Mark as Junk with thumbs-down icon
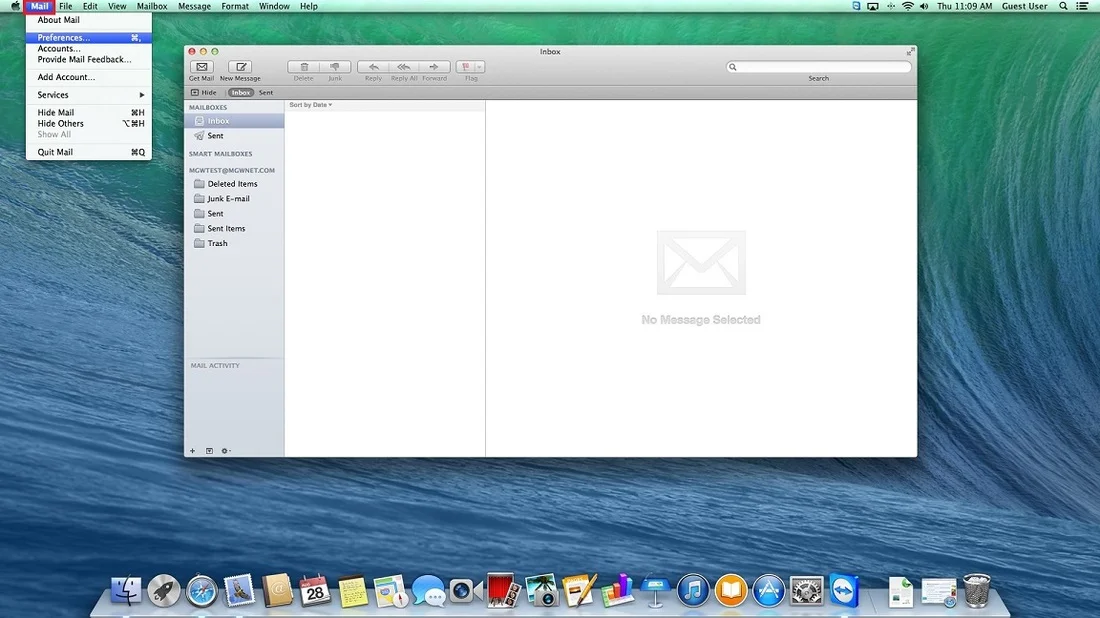The image size is (1100, 618). [335, 67]
